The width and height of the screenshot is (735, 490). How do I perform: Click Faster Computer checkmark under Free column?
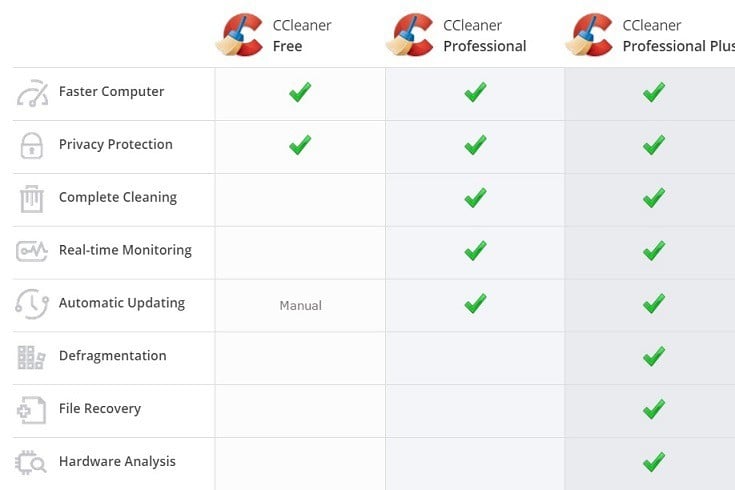click(300, 92)
